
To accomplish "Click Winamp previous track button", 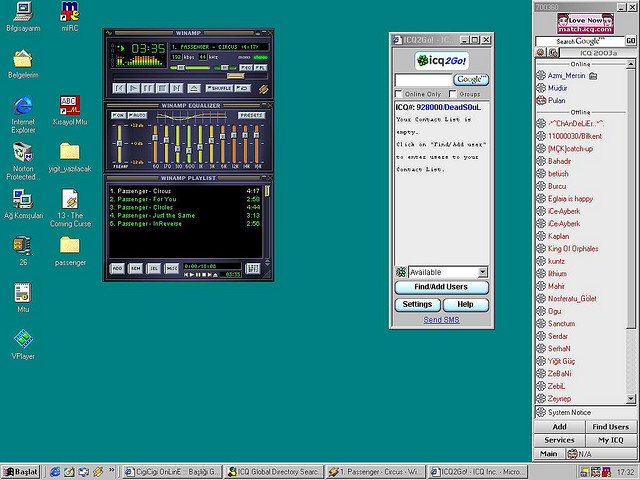I will [x=119, y=88].
